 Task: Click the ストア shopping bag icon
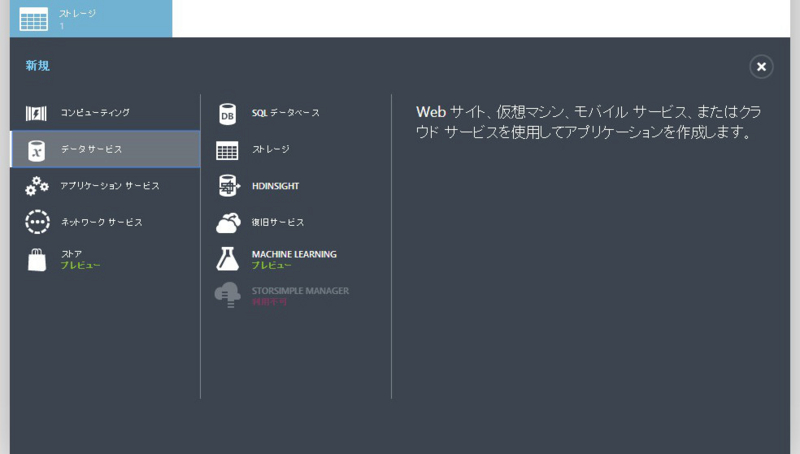[x=37, y=260]
